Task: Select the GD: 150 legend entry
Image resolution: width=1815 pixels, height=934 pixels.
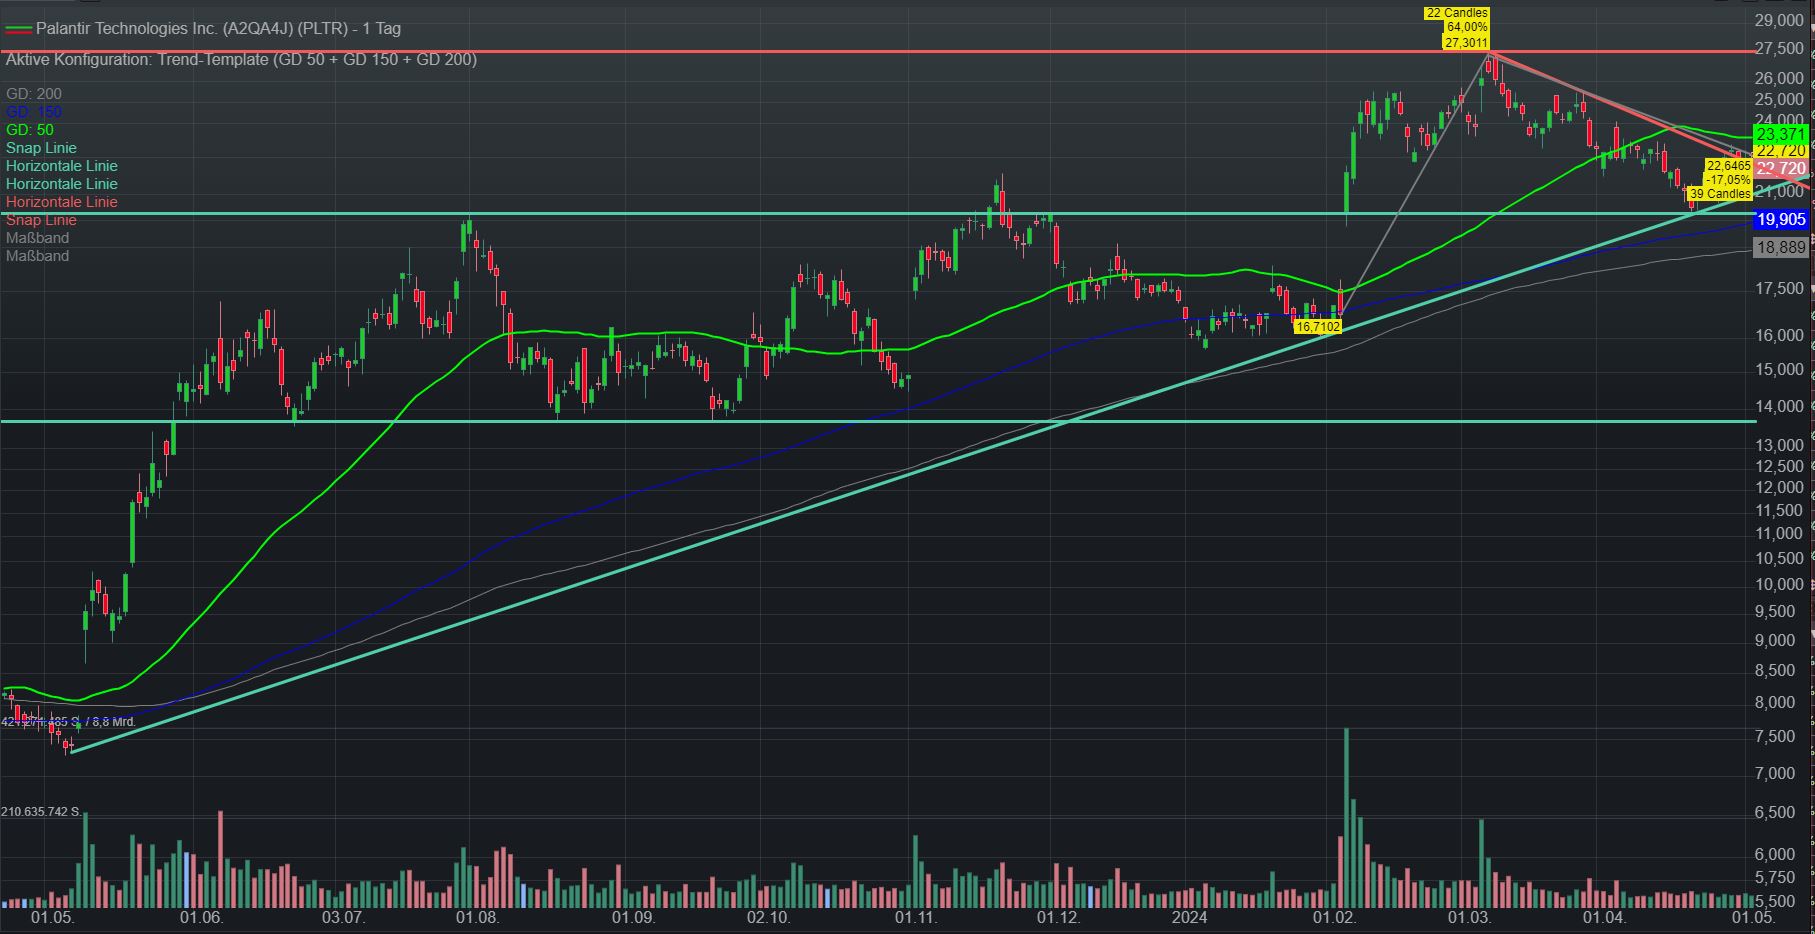Action: pyautogui.click(x=34, y=112)
